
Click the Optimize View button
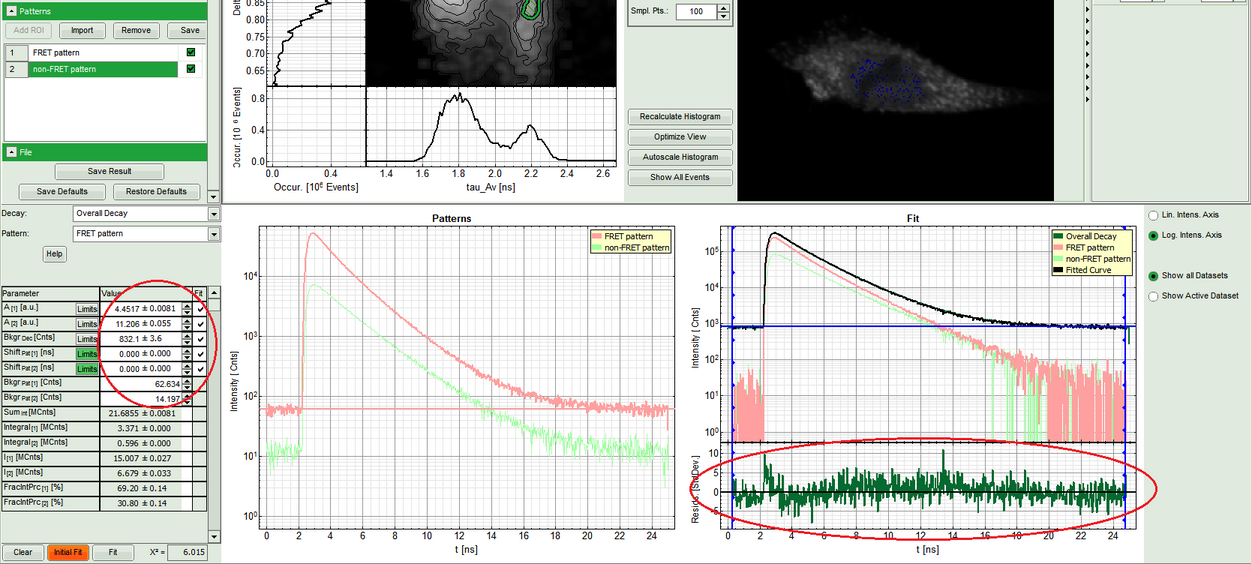point(680,137)
